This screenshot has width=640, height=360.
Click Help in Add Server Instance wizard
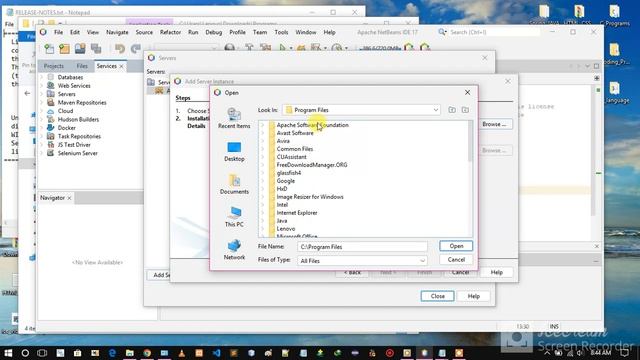click(496, 272)
